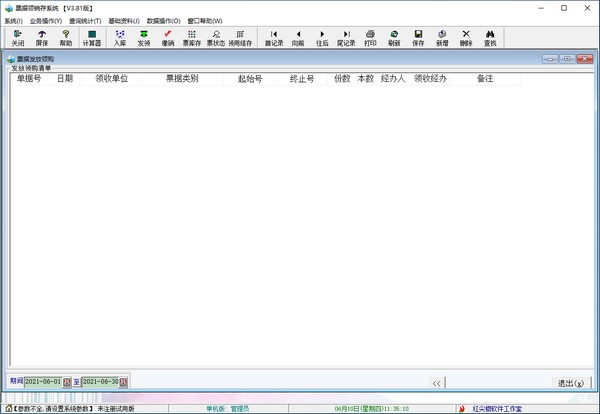Click the 保存 save icon
This screenshot has width=600, height=414.
click(x=418, y=38)
